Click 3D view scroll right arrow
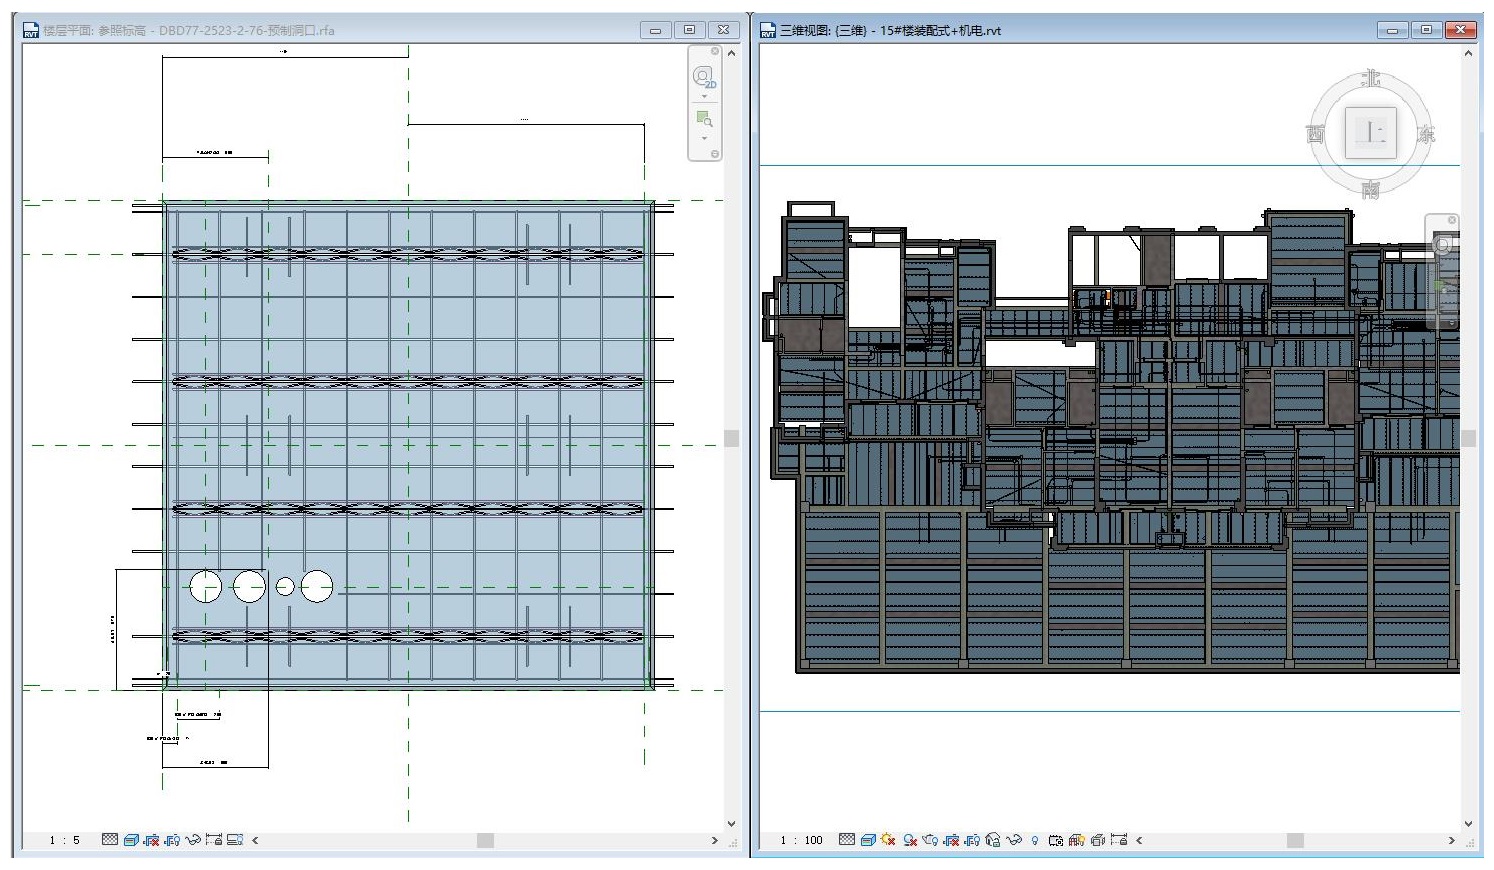The height and width of the screenshot is (870, 1494). 1452,840
